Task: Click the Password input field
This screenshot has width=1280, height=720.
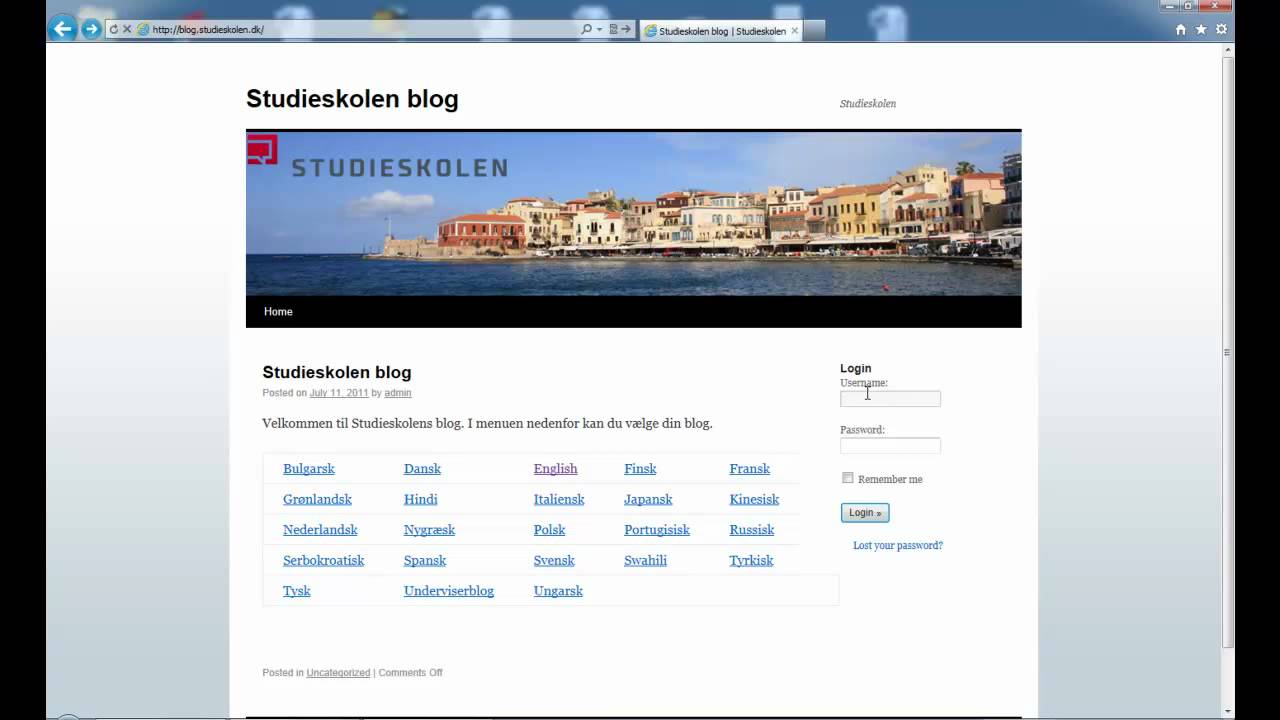Action: pyautogui.click(x=890, y=446)
